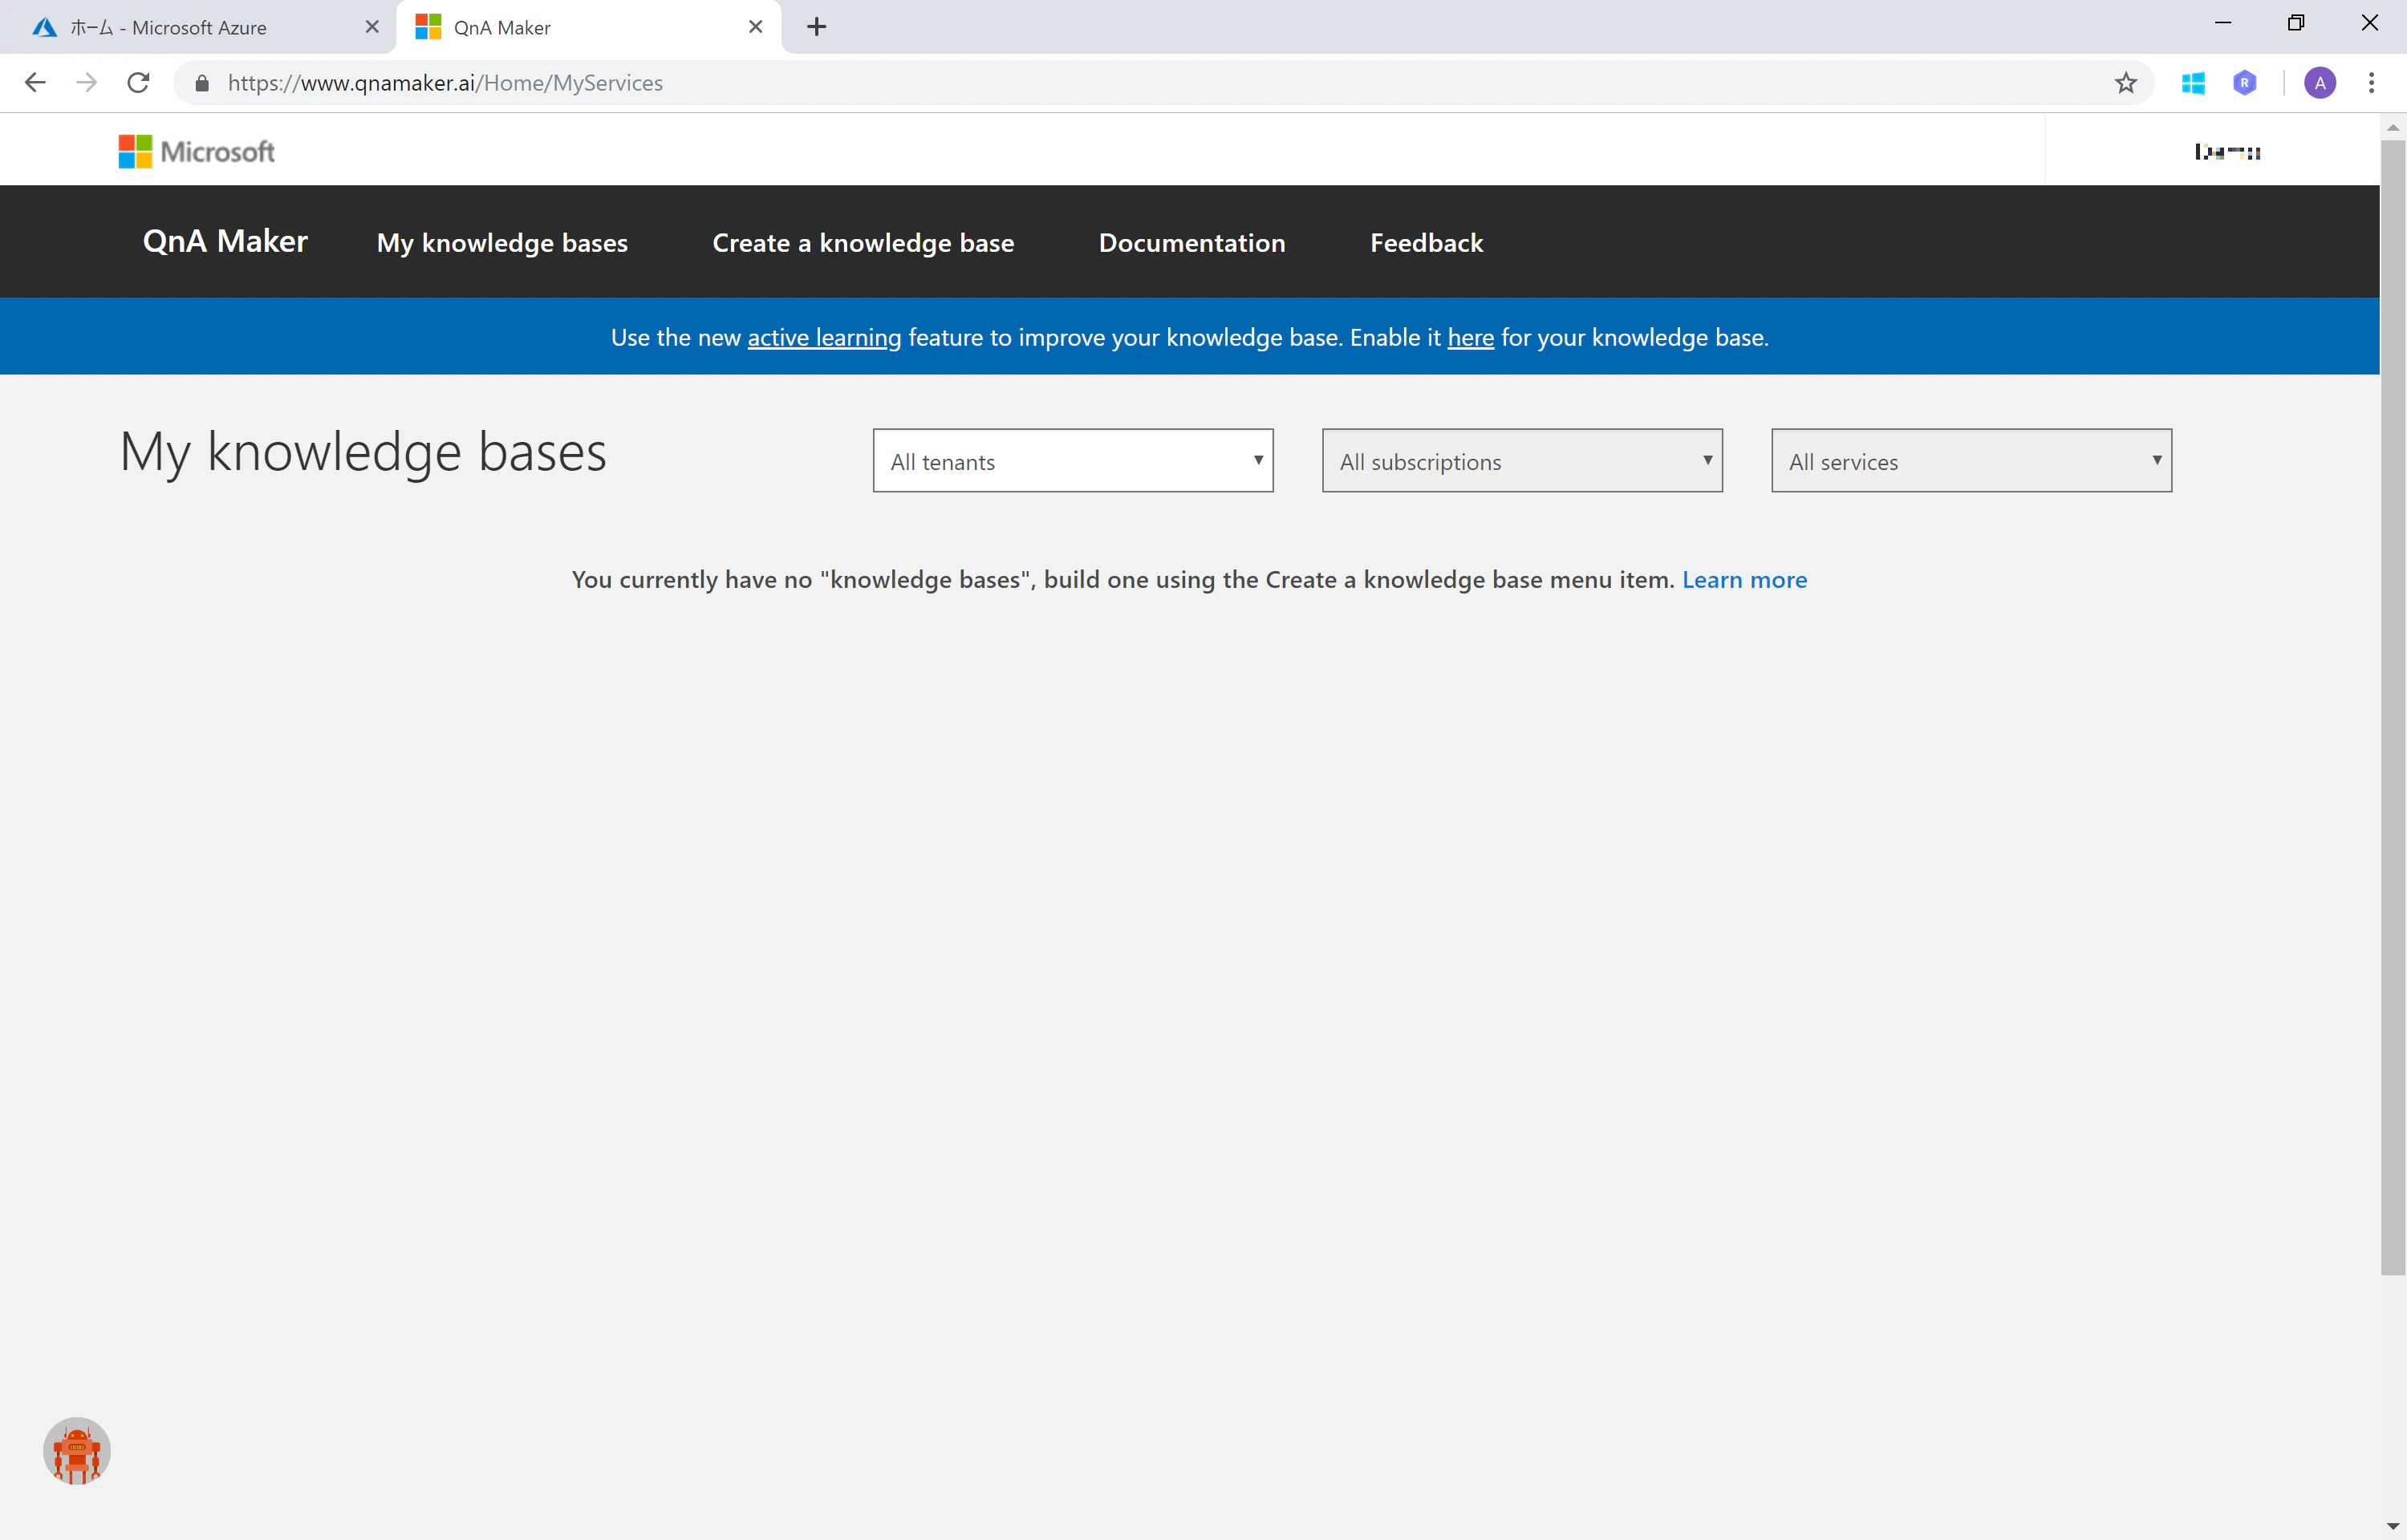
Task: View site security info via lock icon
Action: tap(202, 83)
